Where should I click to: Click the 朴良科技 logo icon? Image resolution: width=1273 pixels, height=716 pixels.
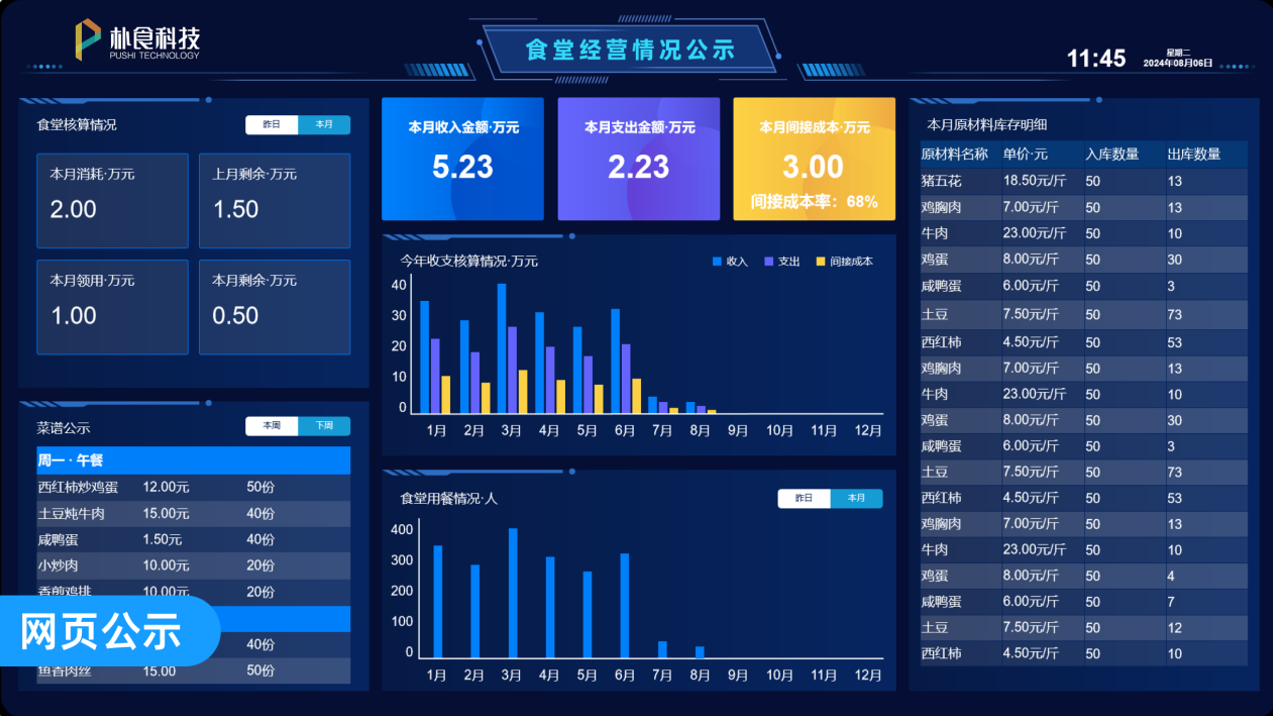point(87,39)
